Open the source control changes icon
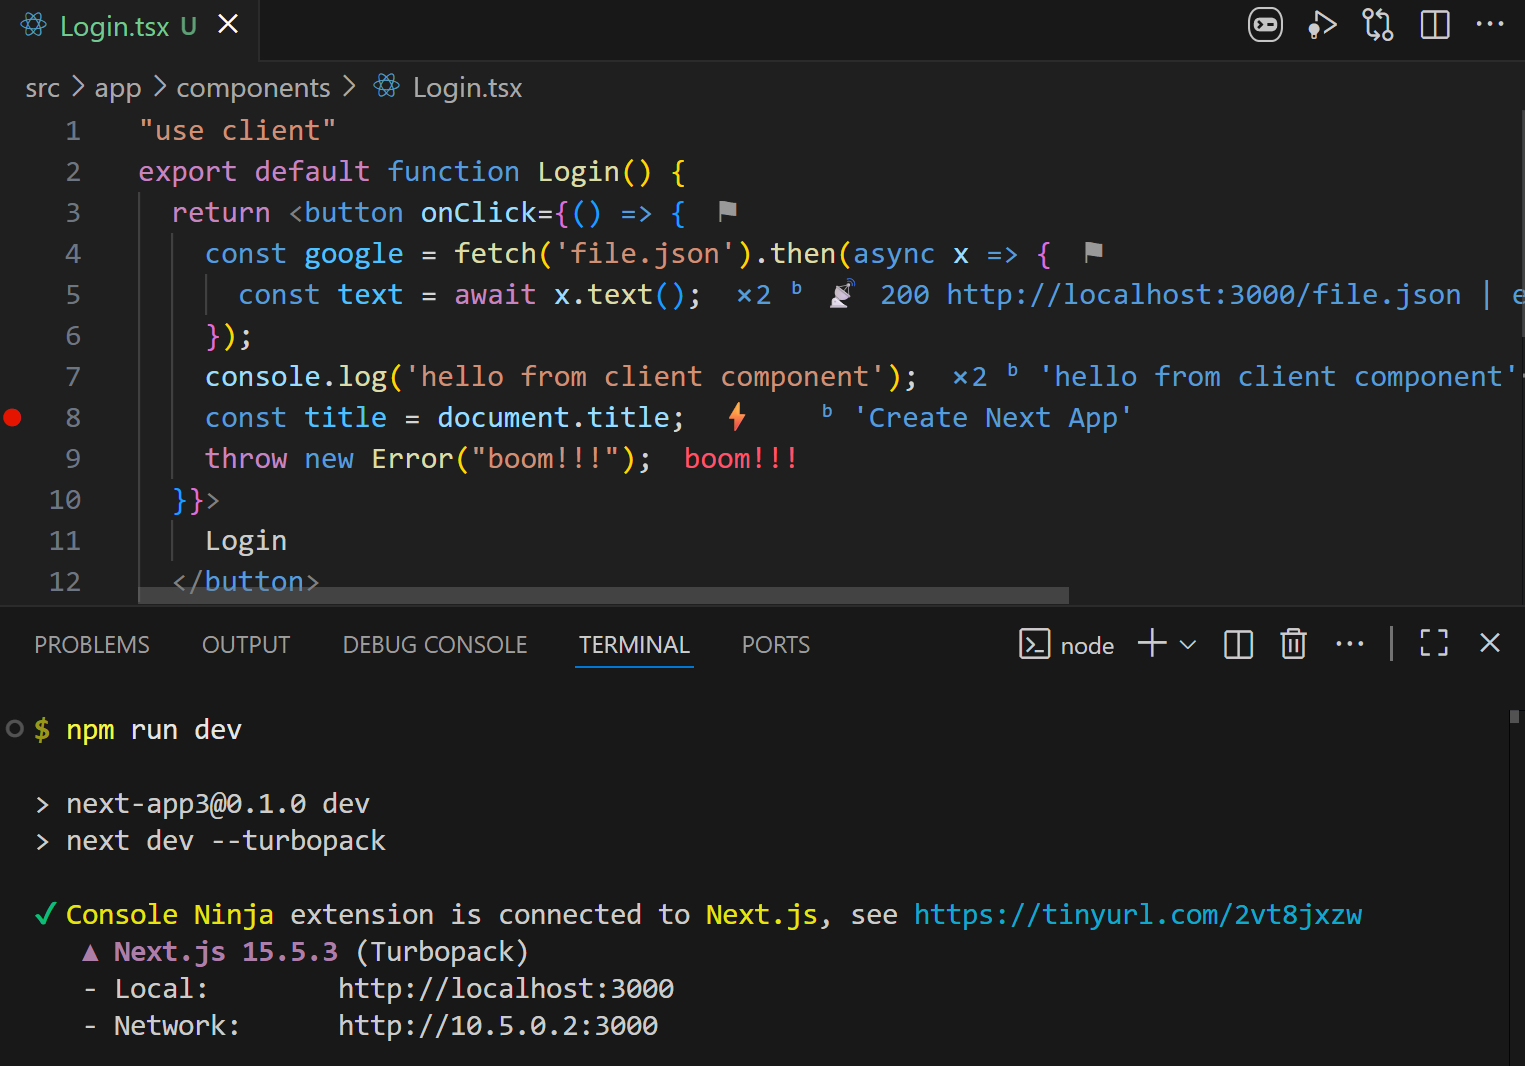1525x1066 pixels. point(1377,25)
